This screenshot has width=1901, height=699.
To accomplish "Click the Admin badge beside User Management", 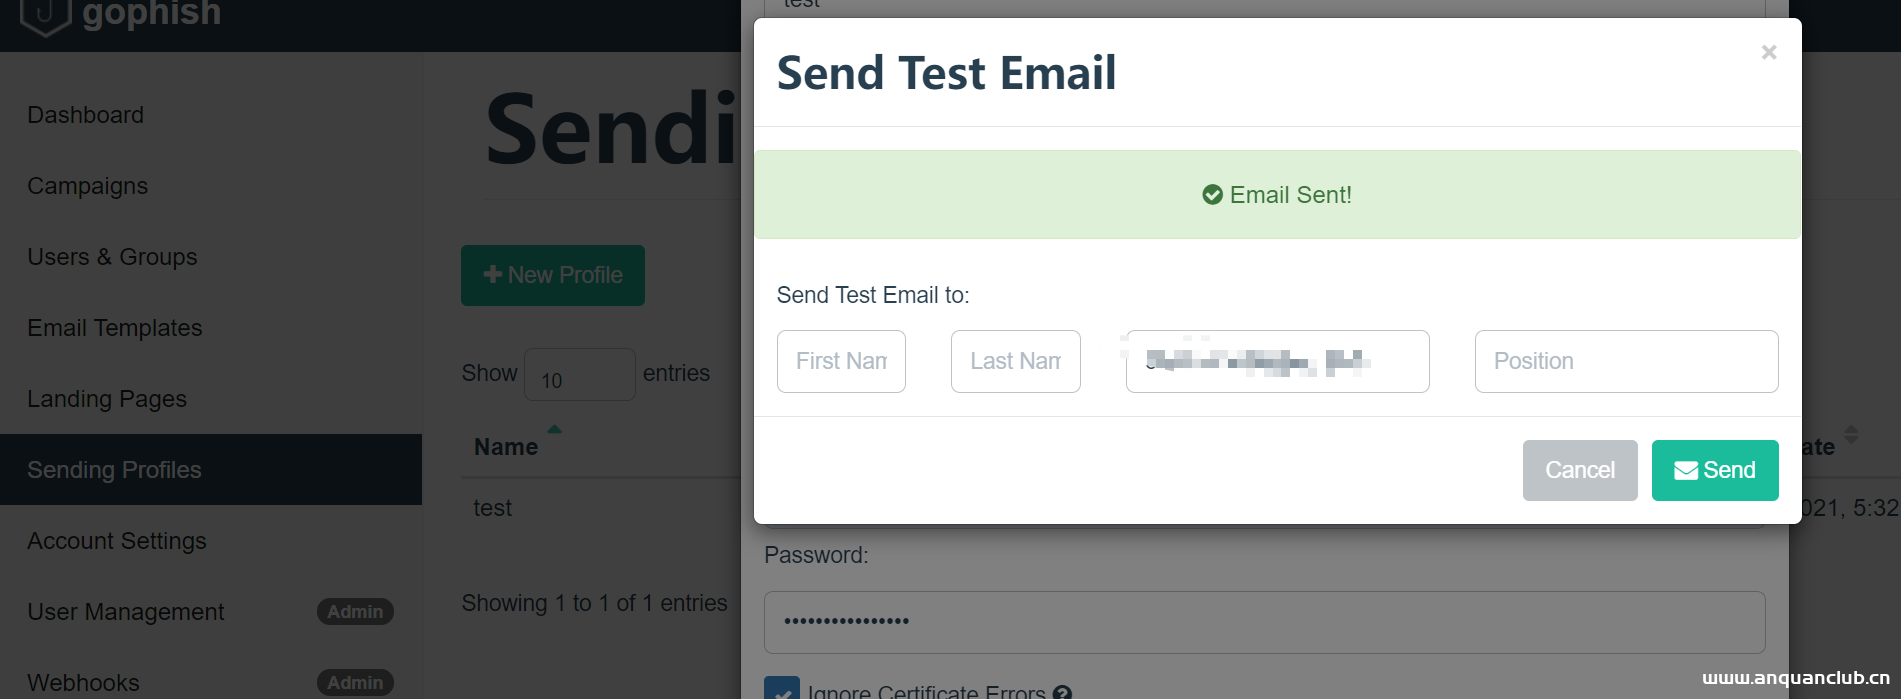I will pyautogui.click(x=355, y=612).
